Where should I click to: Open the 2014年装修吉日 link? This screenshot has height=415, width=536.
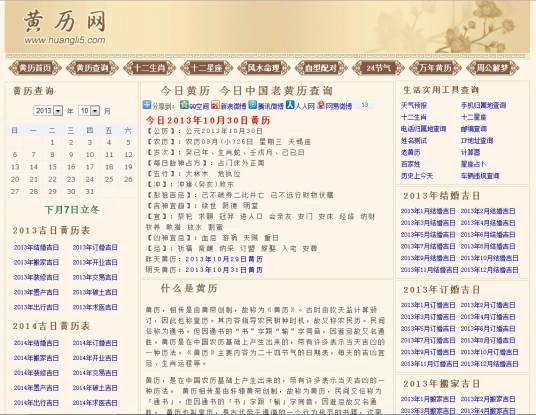pos(36,373)
